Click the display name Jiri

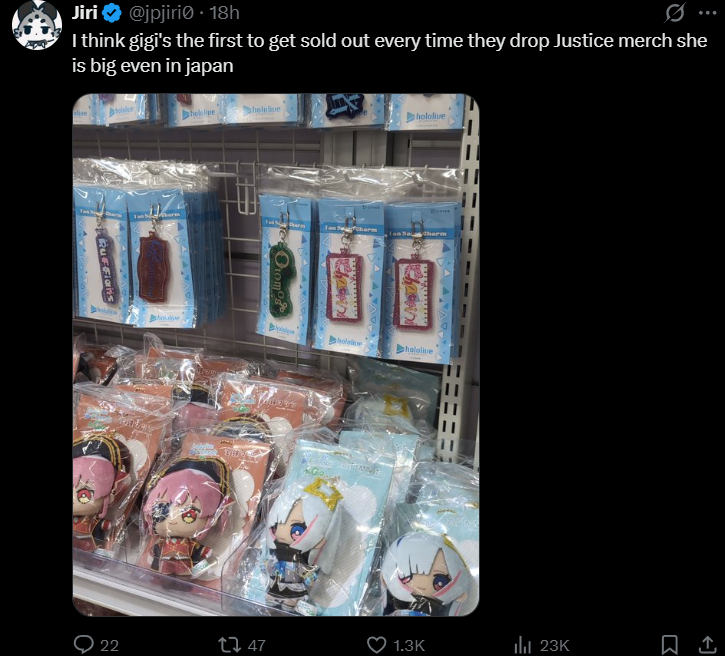click(x=84, y=13)
